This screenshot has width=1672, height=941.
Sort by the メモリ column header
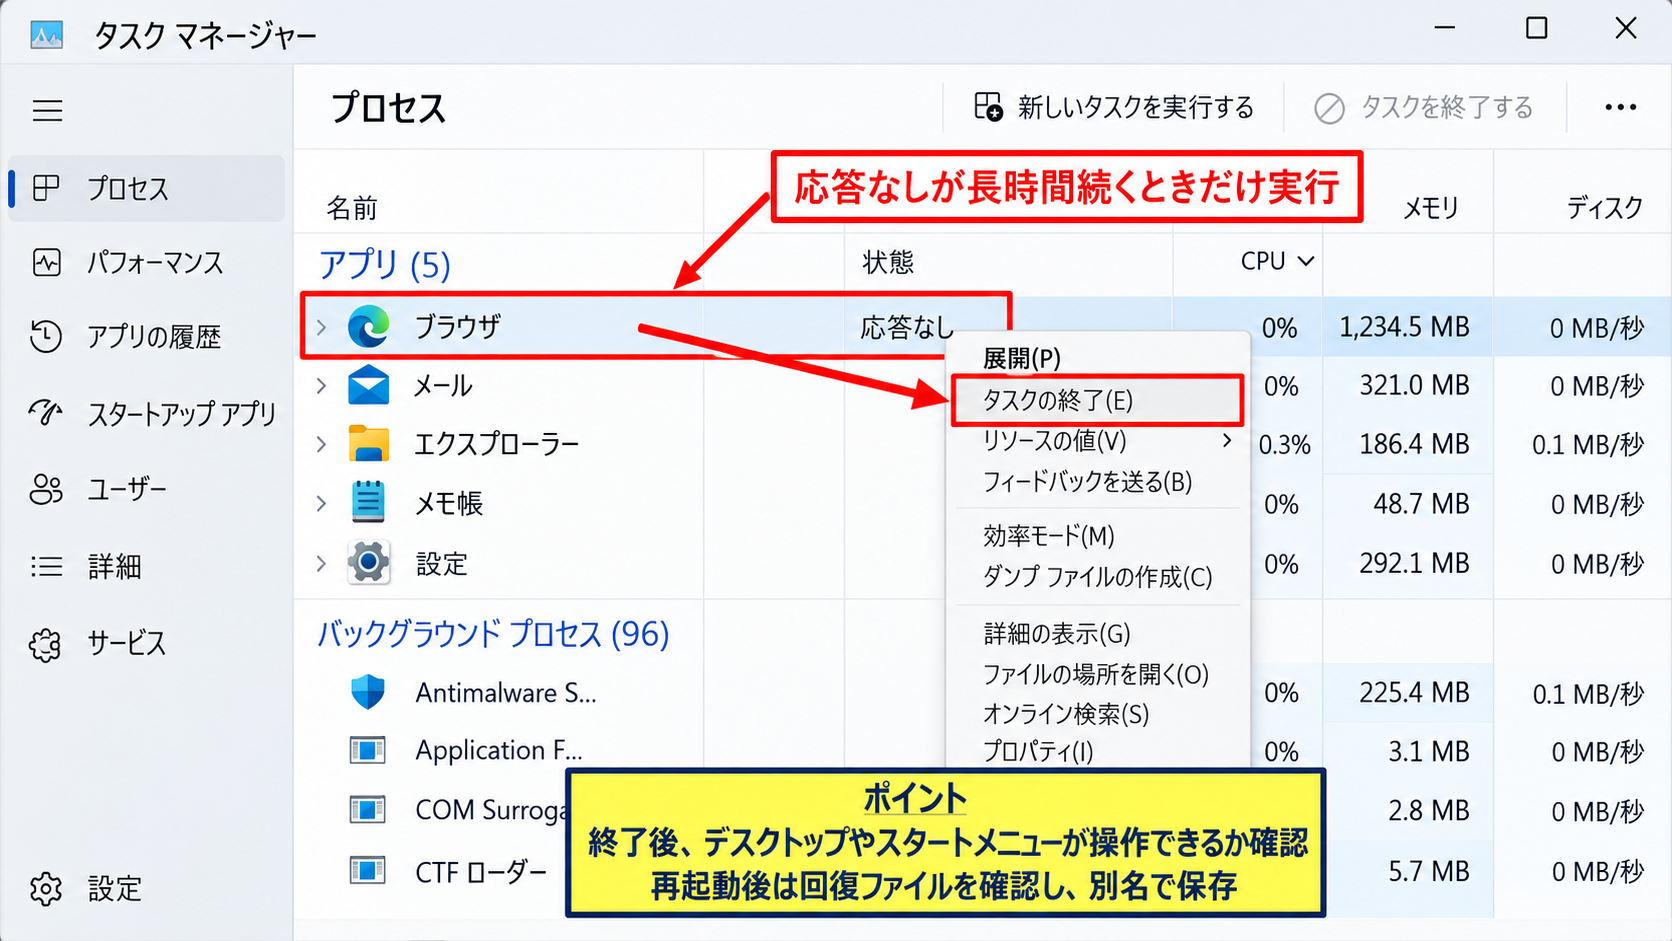pos(1430,208)
